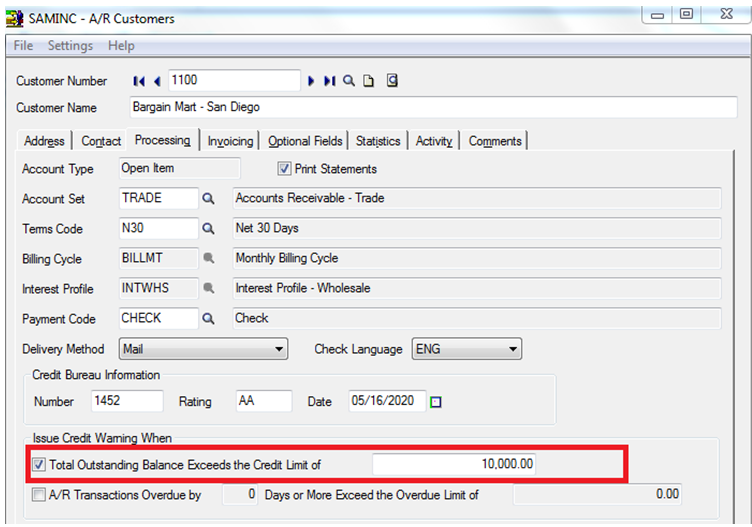Click Terms Code field N30
The height and width of the screenshot is (527, 752).
[158, 228]
